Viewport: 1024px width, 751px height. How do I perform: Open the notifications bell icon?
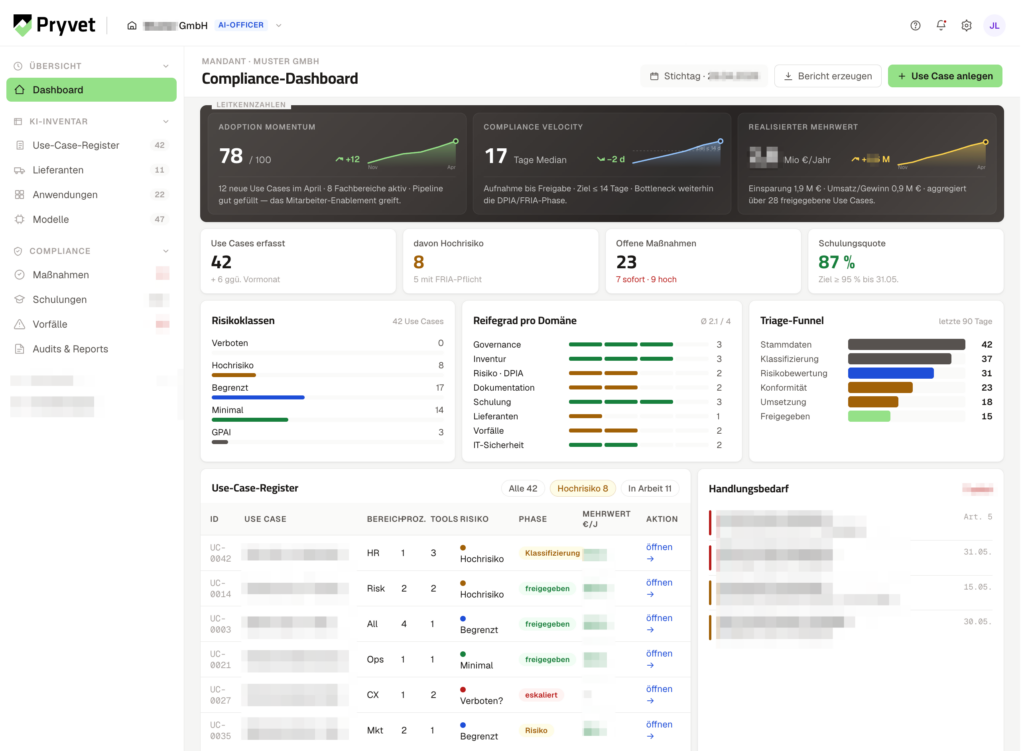point(940,25)
